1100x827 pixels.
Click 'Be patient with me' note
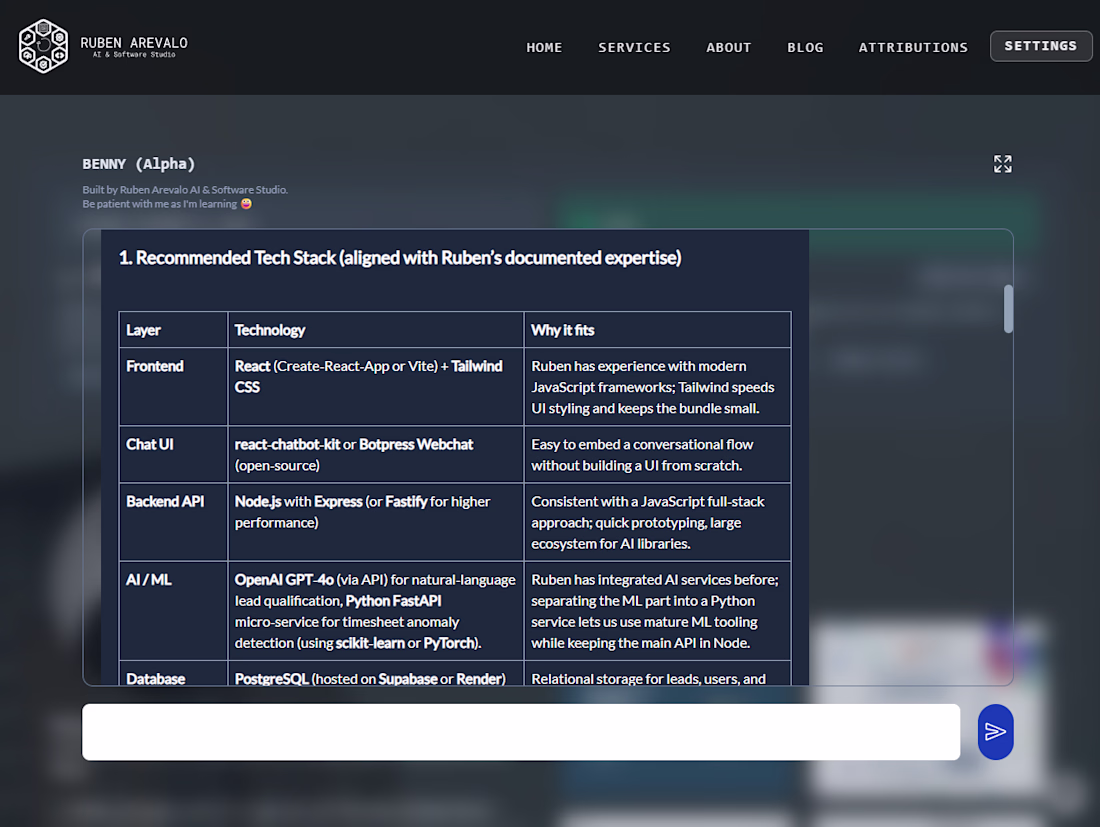[x=167, y=203]
